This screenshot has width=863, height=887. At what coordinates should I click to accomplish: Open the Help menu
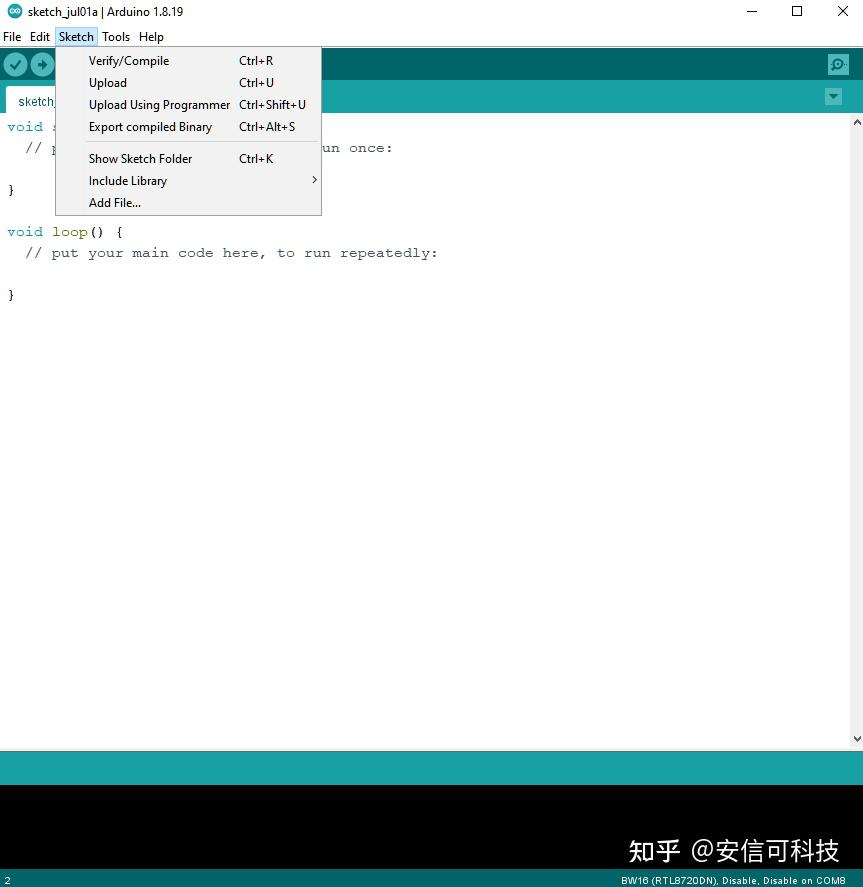pyautogui.click(x=151, y=36)
